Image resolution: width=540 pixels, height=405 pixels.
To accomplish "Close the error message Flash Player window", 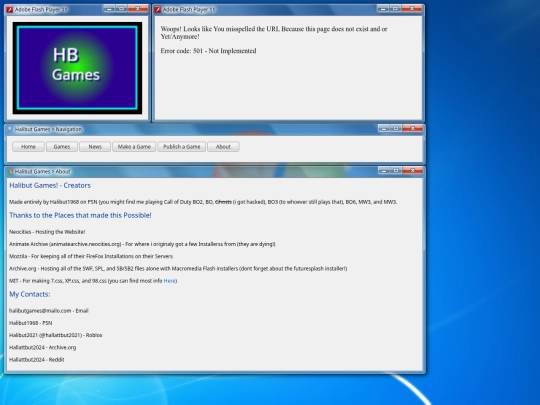I will pos(411,9).
